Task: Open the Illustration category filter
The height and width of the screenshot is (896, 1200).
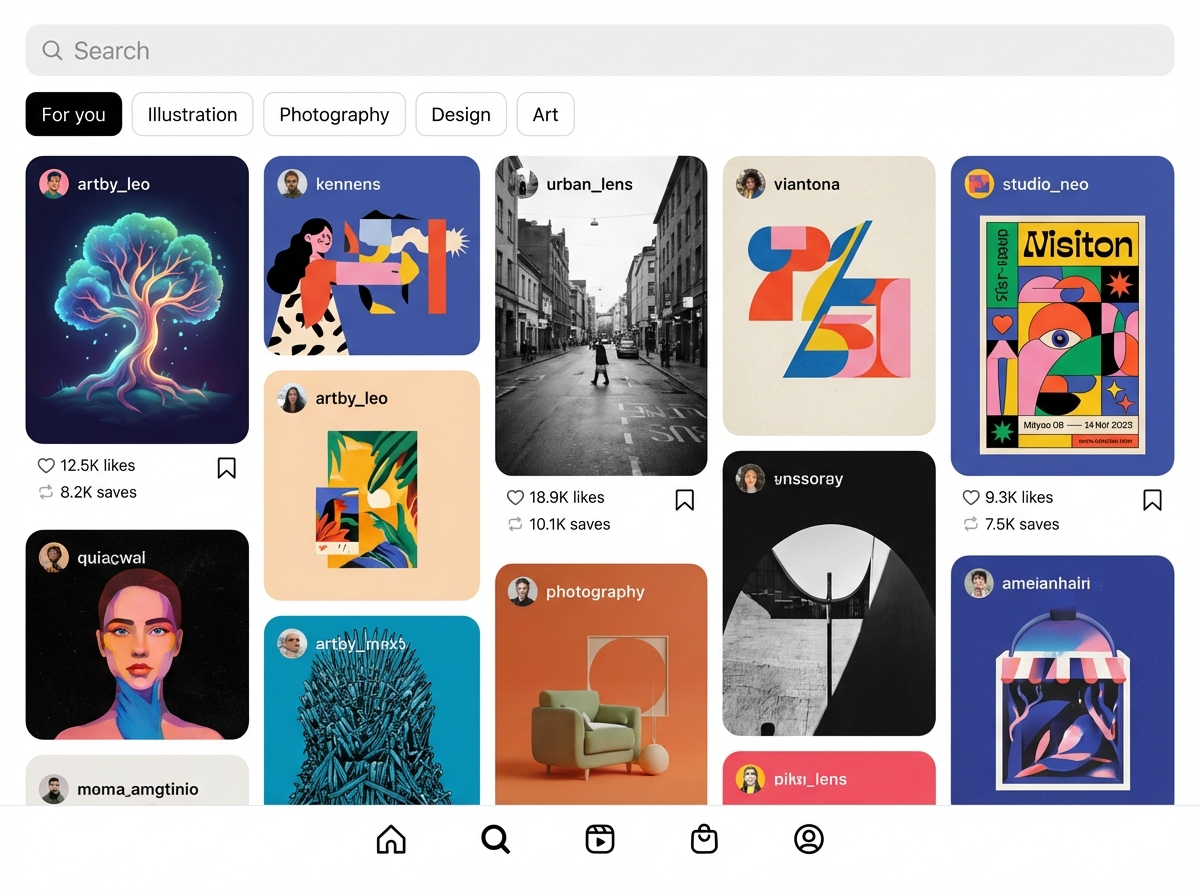Action: [192, 114]
